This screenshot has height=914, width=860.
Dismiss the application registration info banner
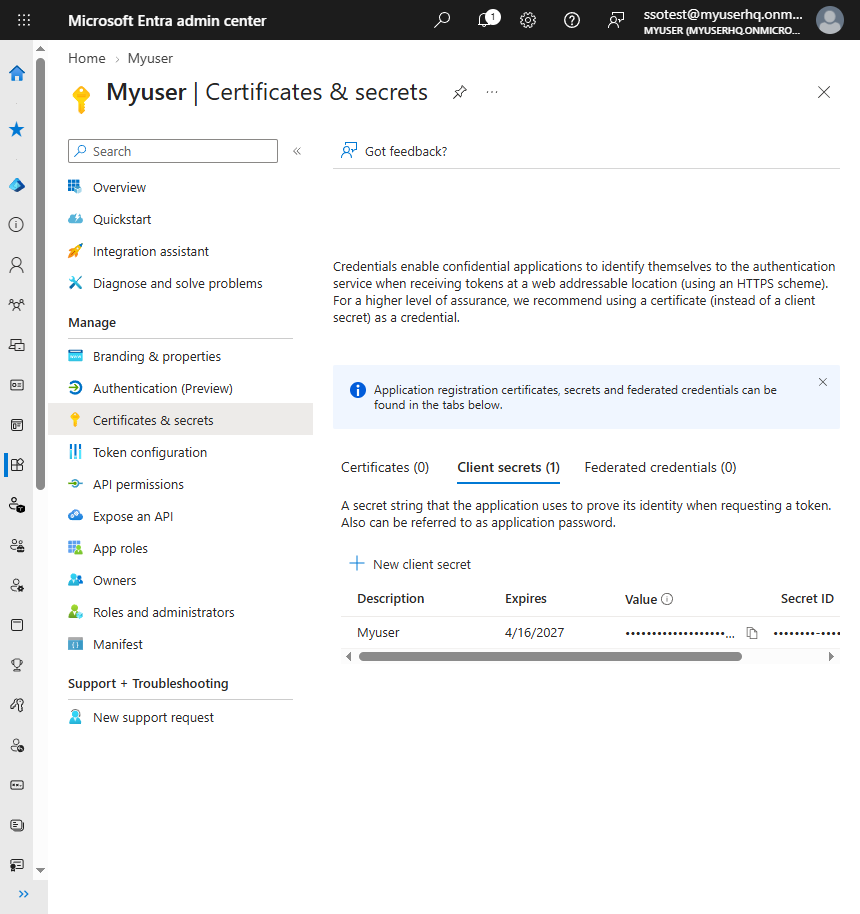coord(823,382)
